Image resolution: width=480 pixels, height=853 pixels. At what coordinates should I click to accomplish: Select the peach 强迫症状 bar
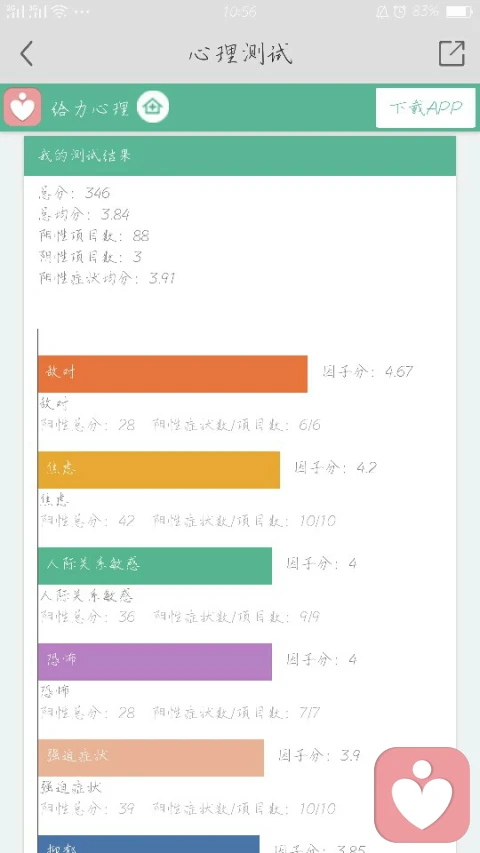[151, 757]
